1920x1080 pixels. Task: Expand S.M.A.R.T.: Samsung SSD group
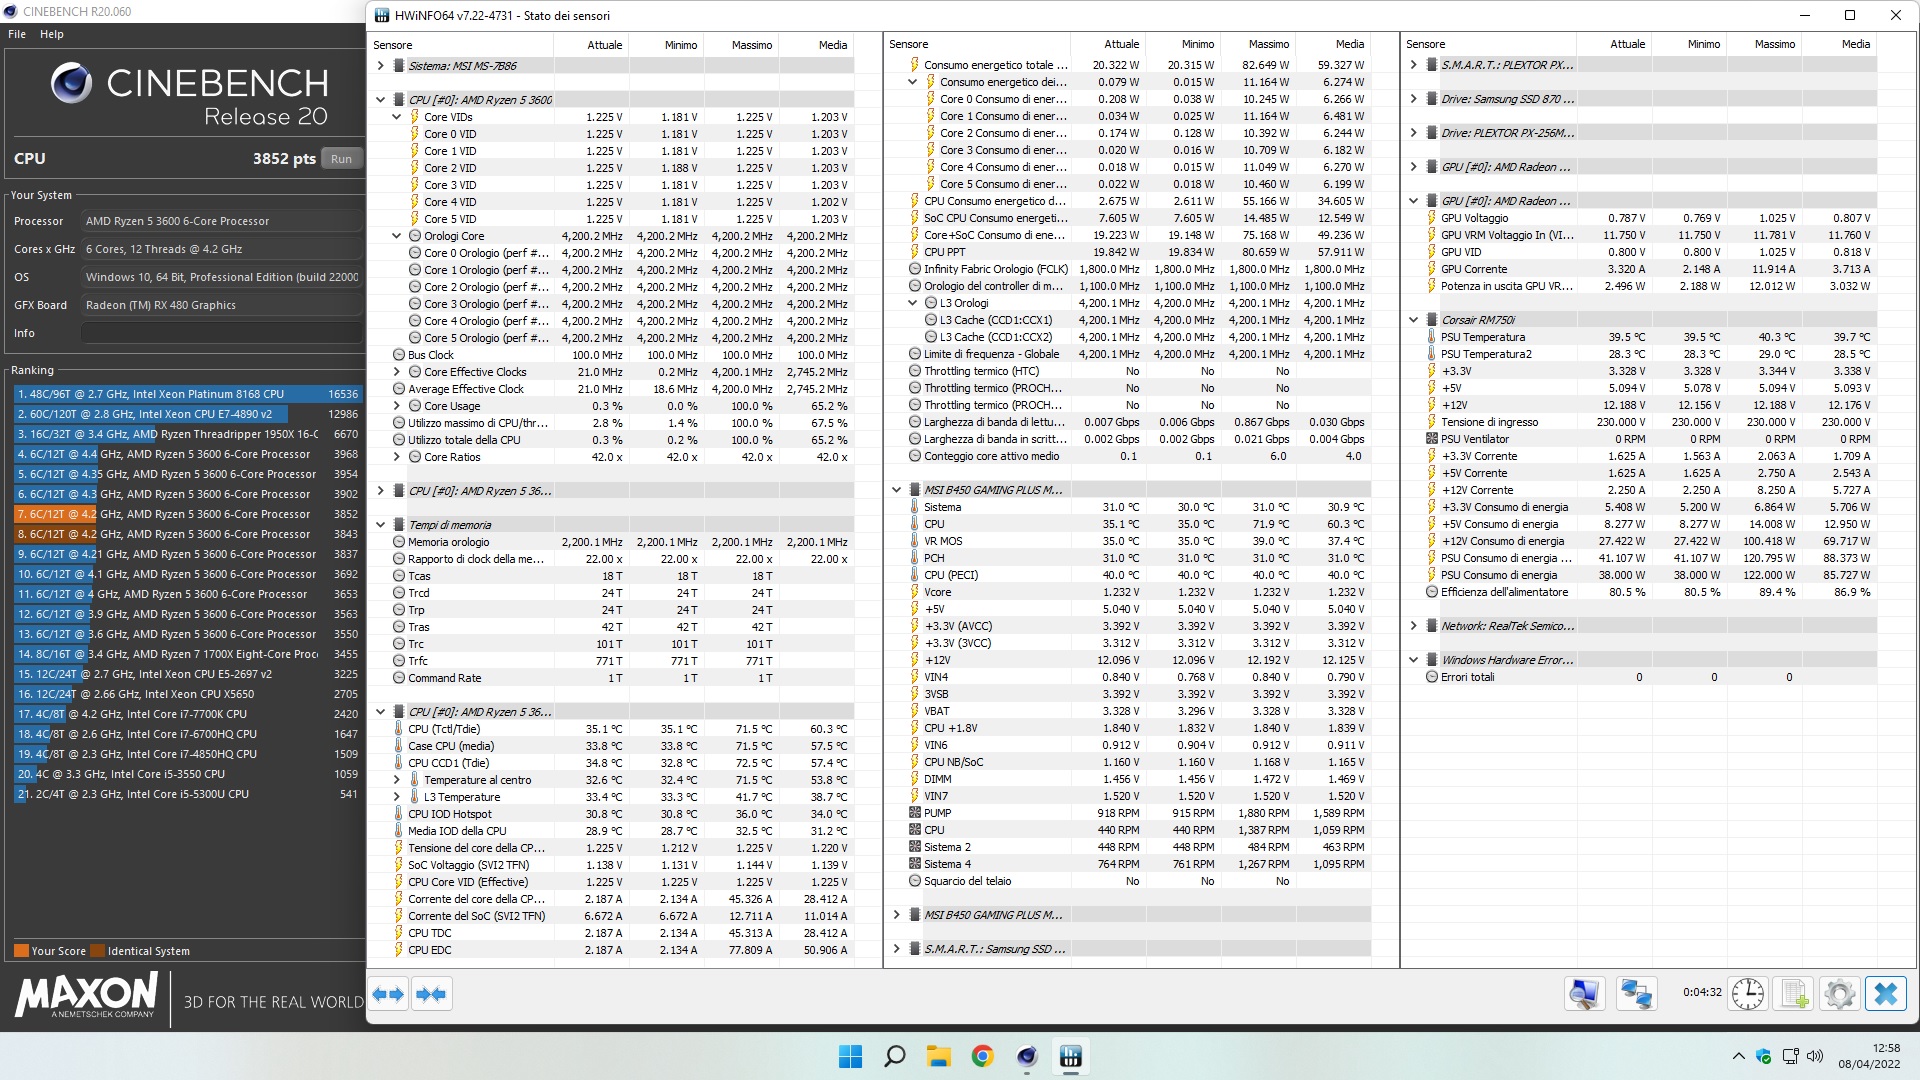point(896,949)
